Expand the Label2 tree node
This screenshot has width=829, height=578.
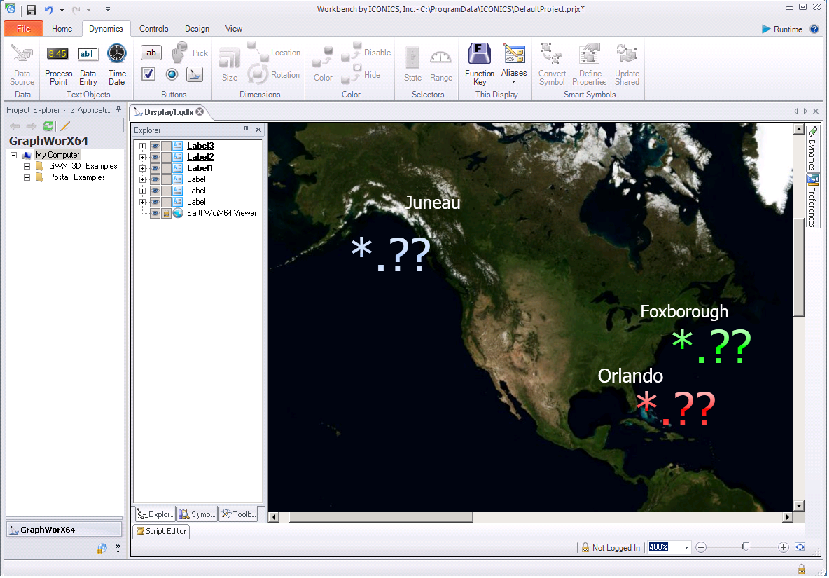pyautogui.click(x=143, y=157)
